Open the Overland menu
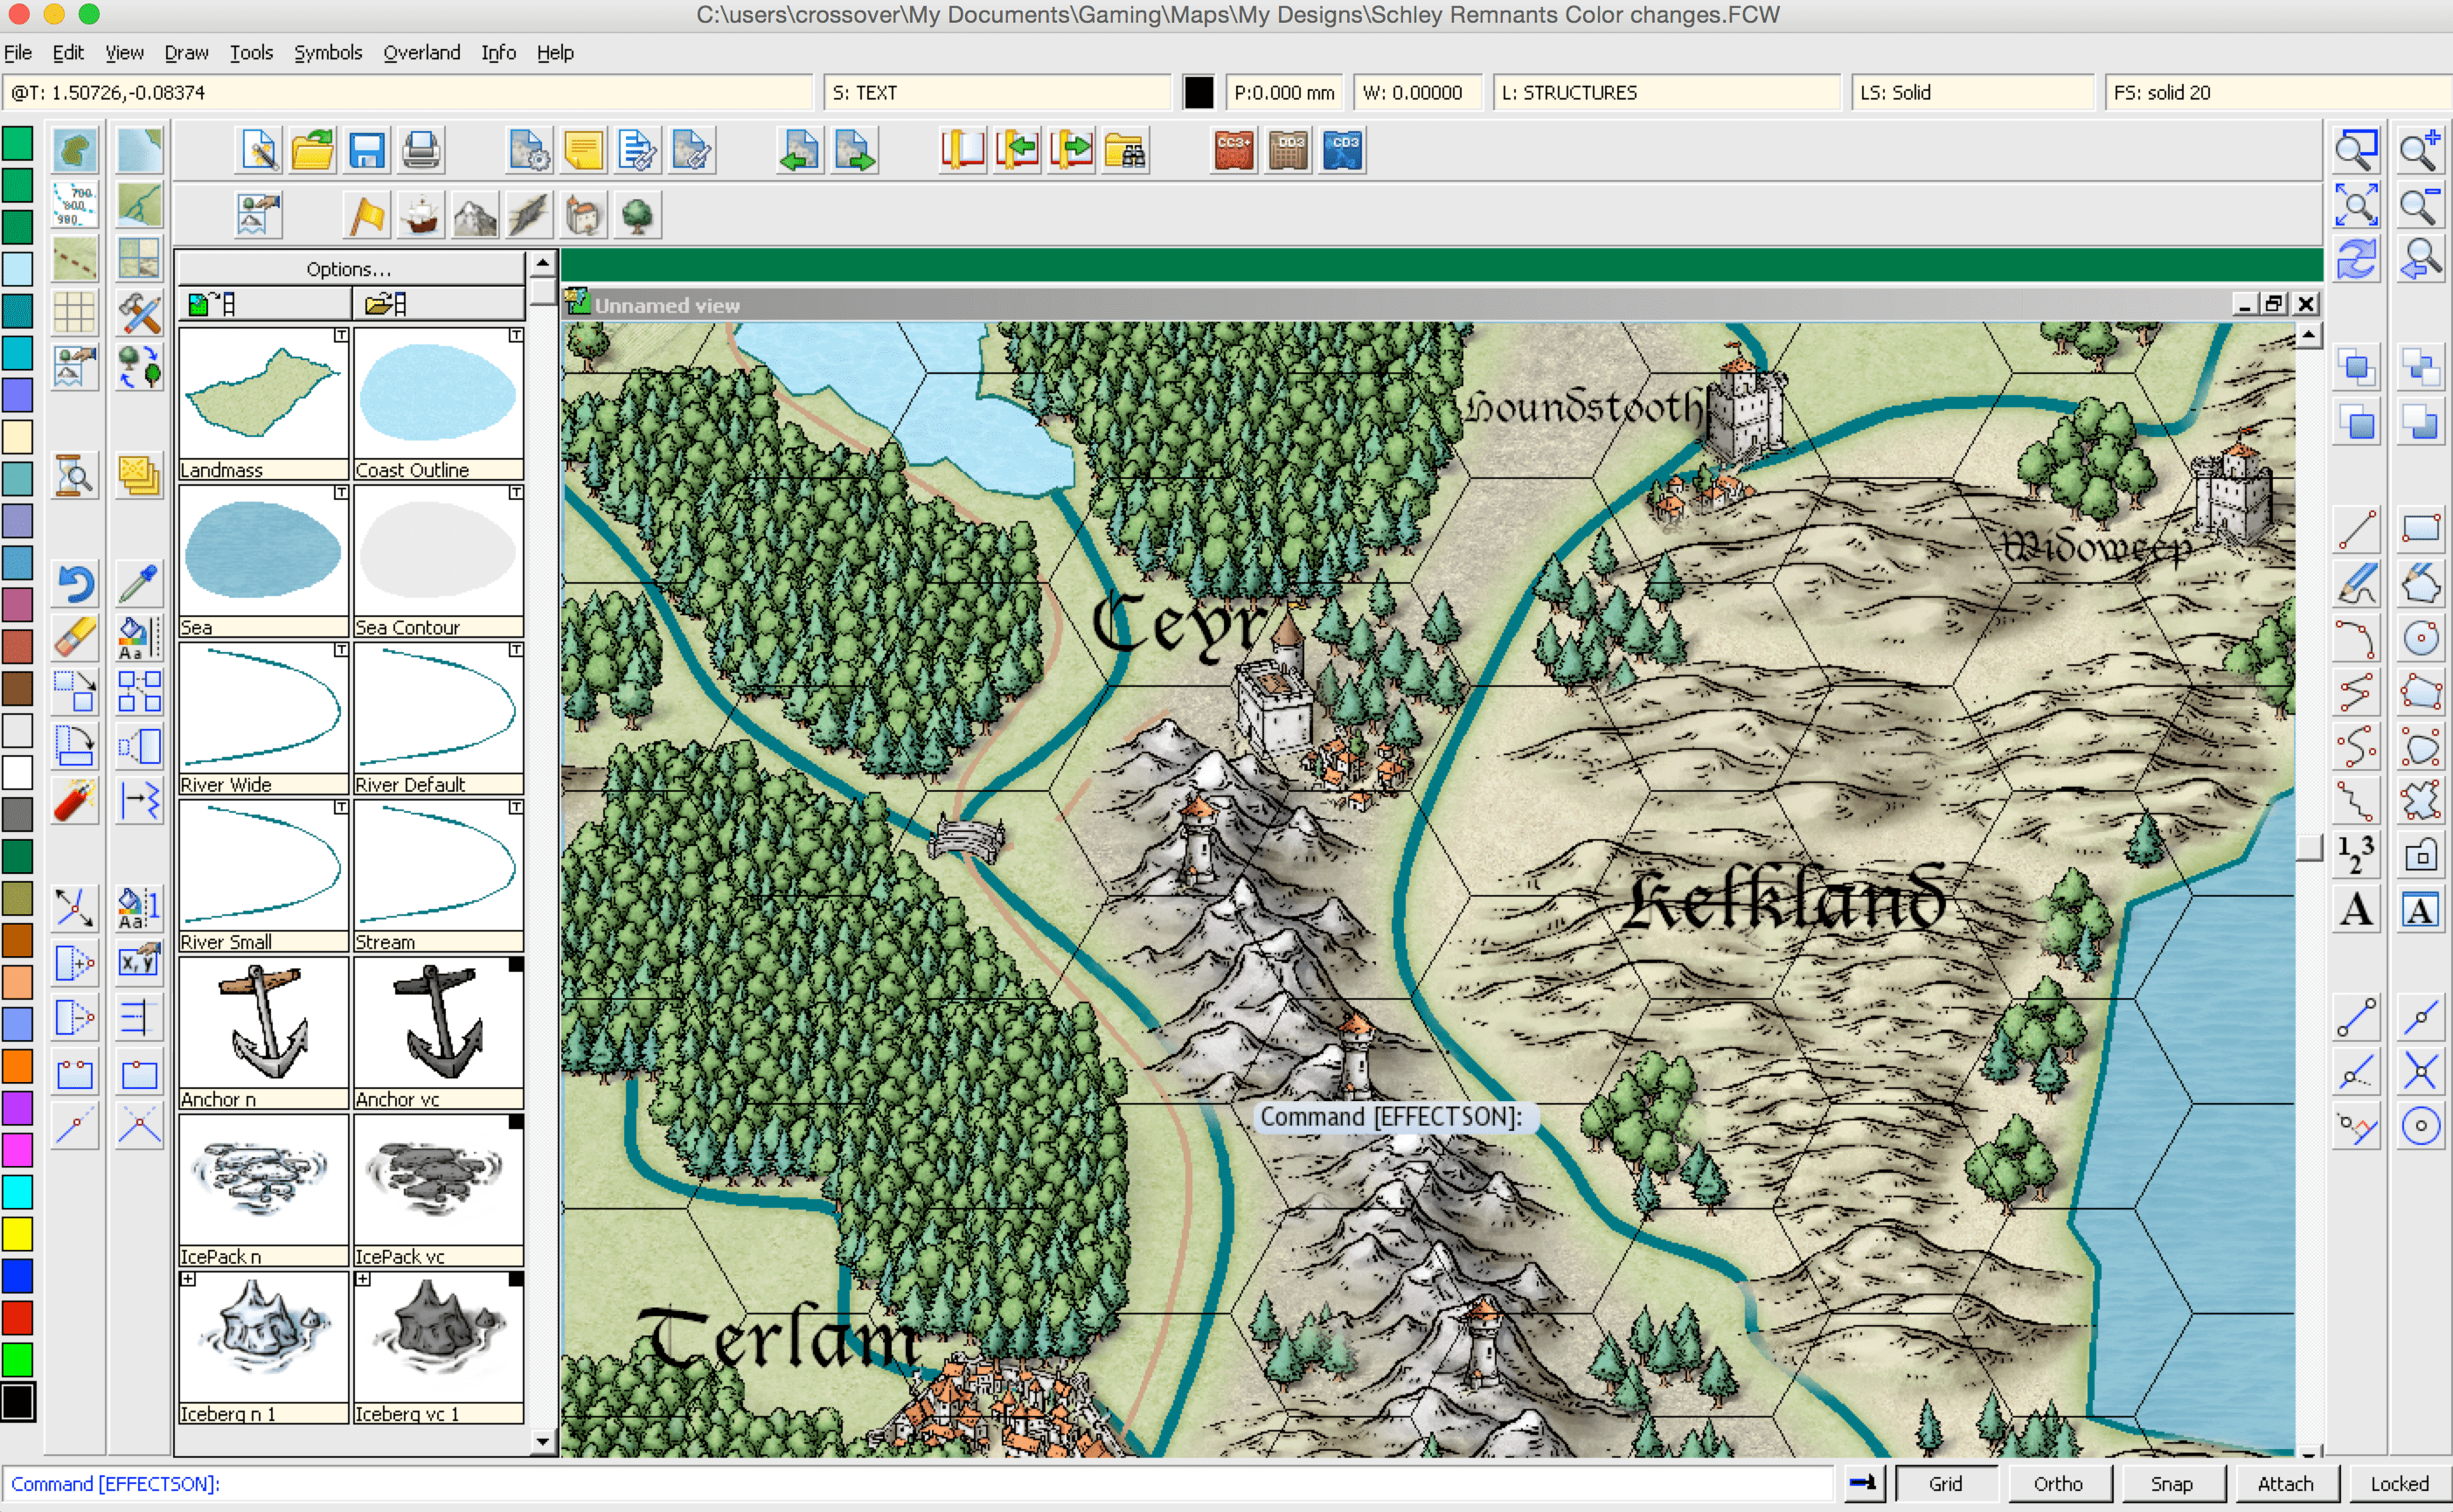The width and height of the screenshot is (2453, 1512). click(x=421, y=52)
